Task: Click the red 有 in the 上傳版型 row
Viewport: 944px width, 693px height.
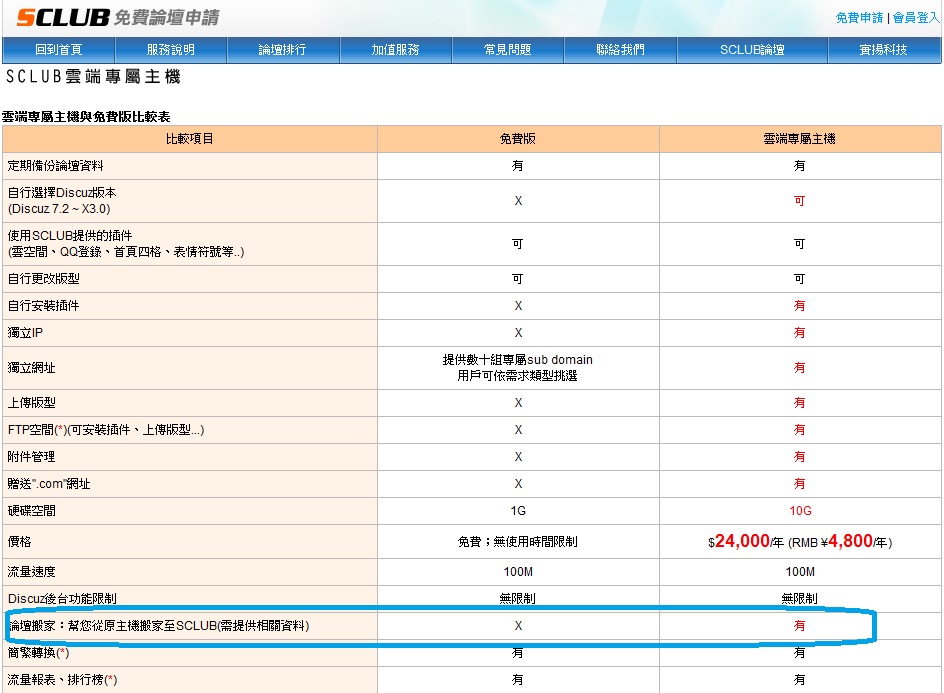Action: tap(800, 403)
